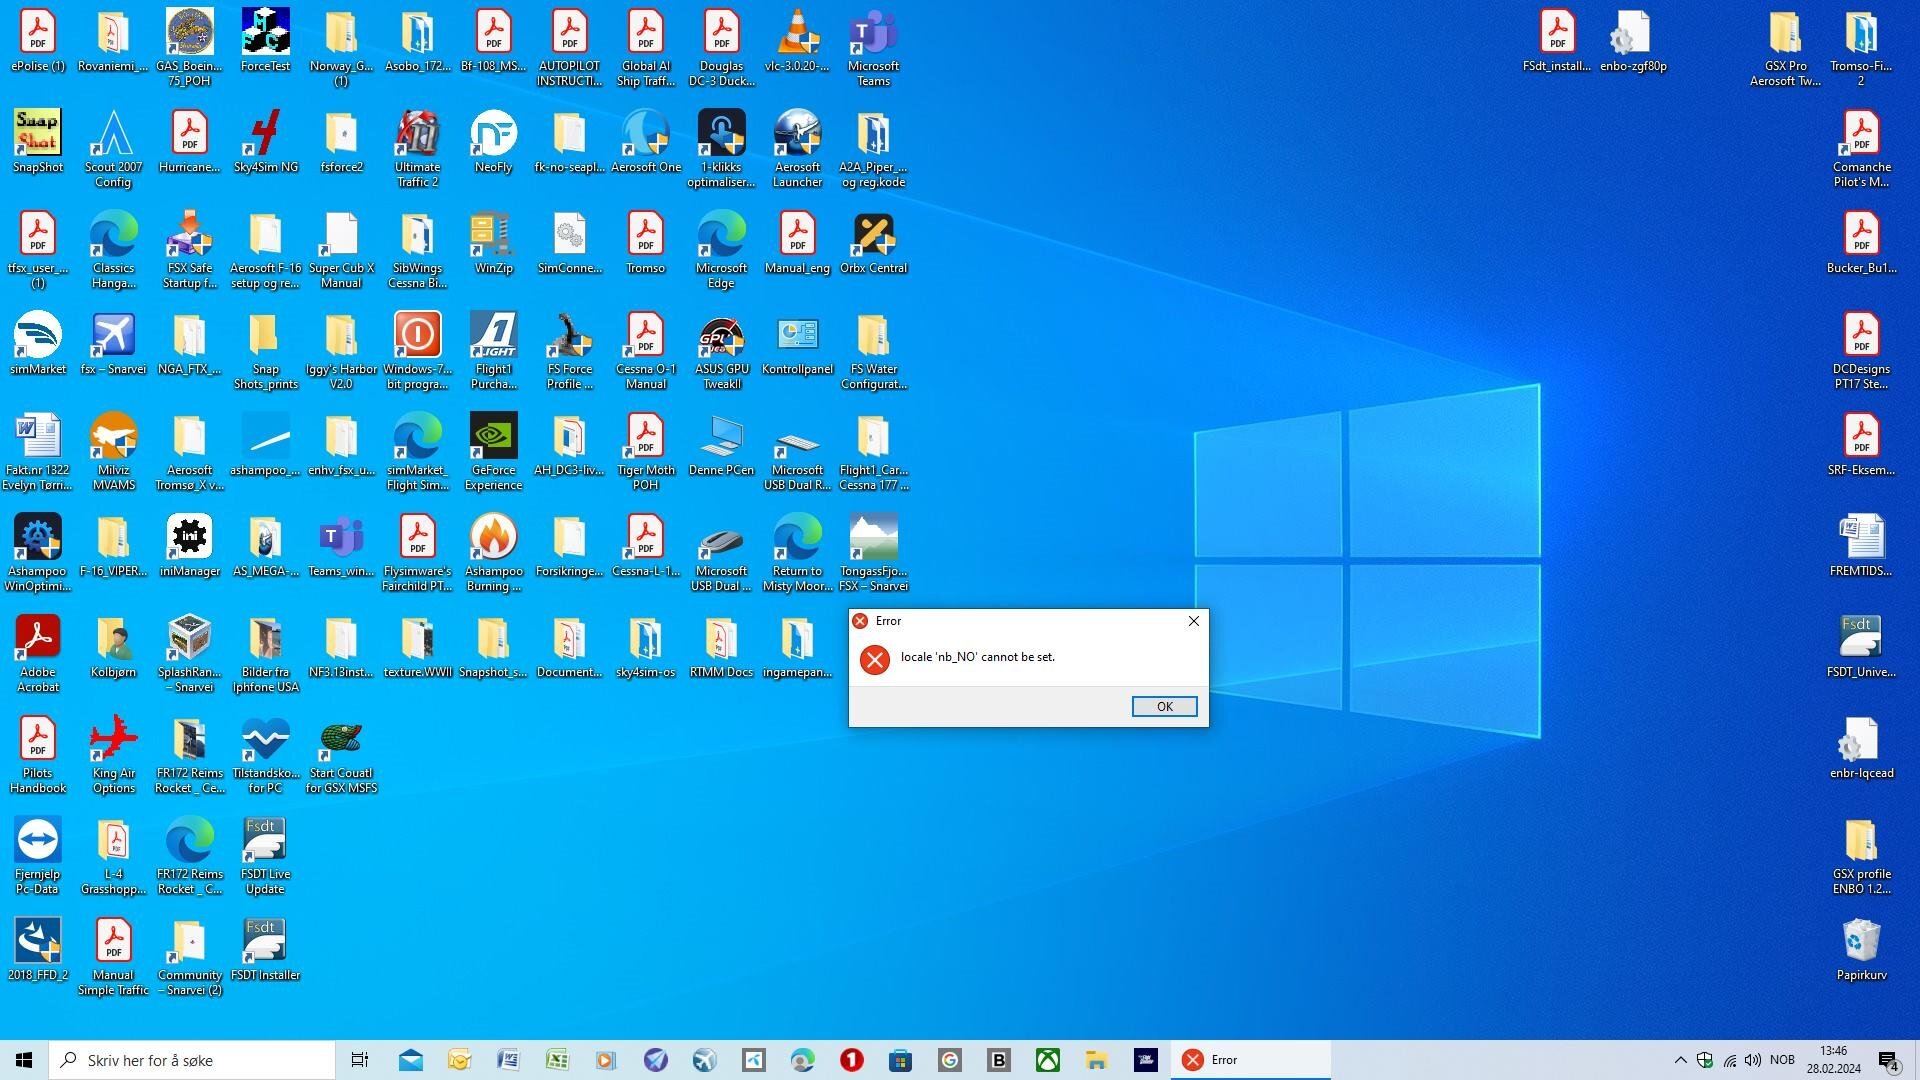Viewport: 1920px width, 1080px height.
Task: Select the SnapShot desktop icon
Action: tap(37, 142)
